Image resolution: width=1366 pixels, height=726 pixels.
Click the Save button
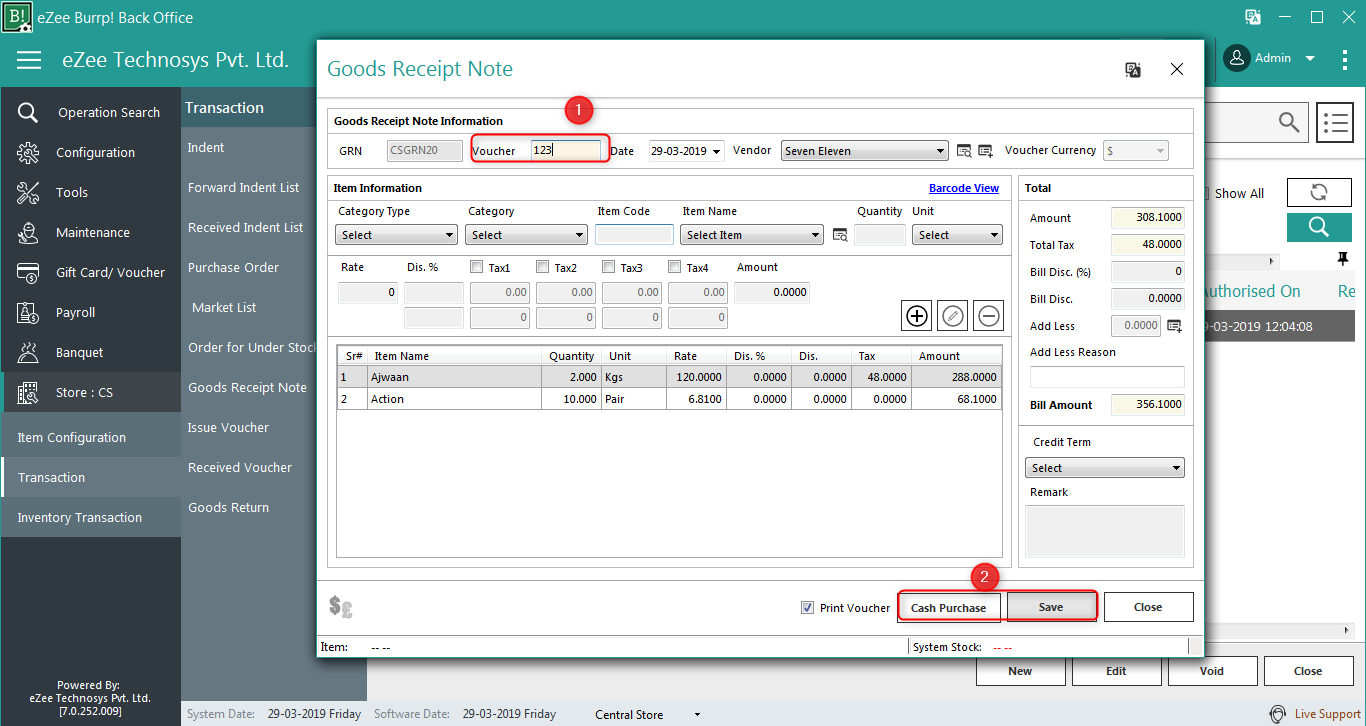[1051, 607]
